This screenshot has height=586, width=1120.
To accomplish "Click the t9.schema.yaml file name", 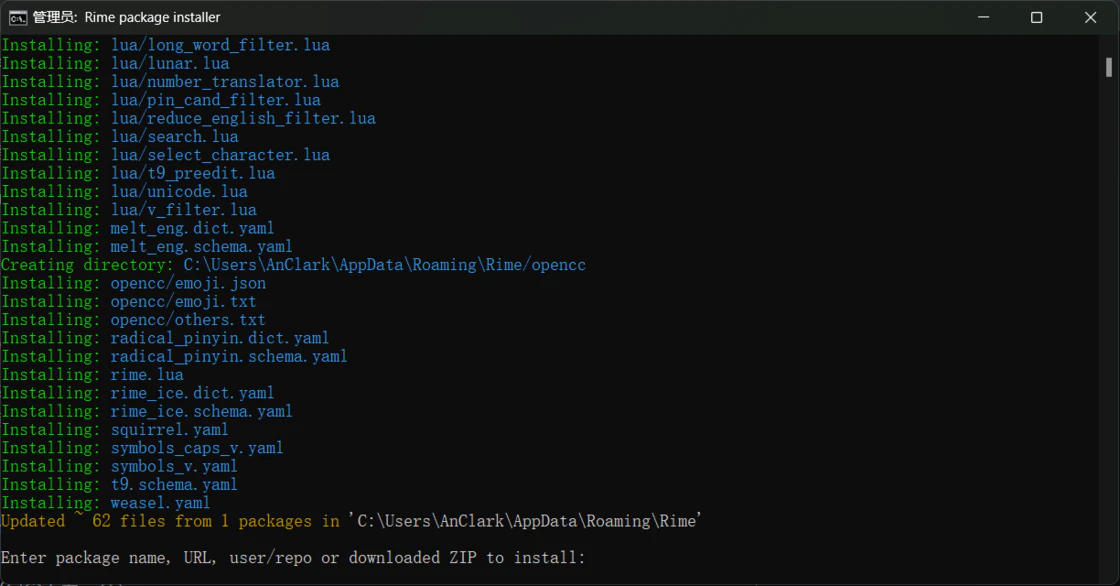I will pyautogui.click(x=174, y=484).
